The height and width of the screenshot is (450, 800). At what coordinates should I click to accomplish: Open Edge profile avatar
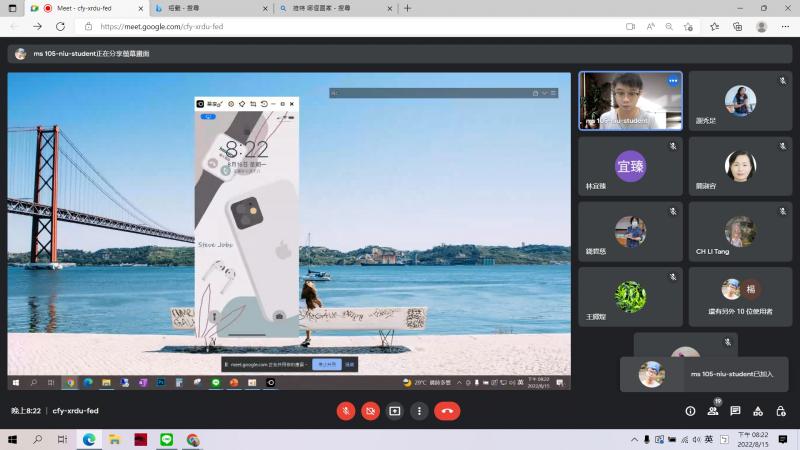[761, 27]
